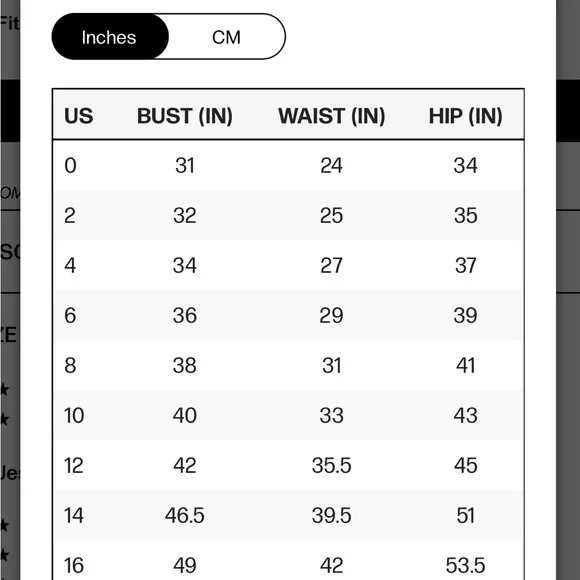This screenshot has height=580, width=580.
Task: Click the 39.5 waist value for size 14
Action: (x=331, y=515)
